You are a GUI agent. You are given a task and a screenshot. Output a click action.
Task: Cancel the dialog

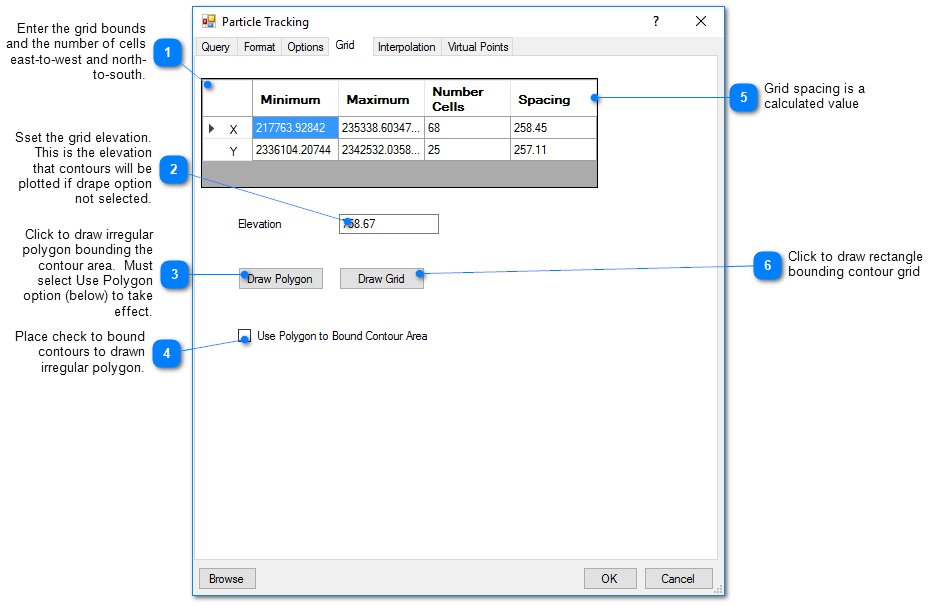[677, 579]
